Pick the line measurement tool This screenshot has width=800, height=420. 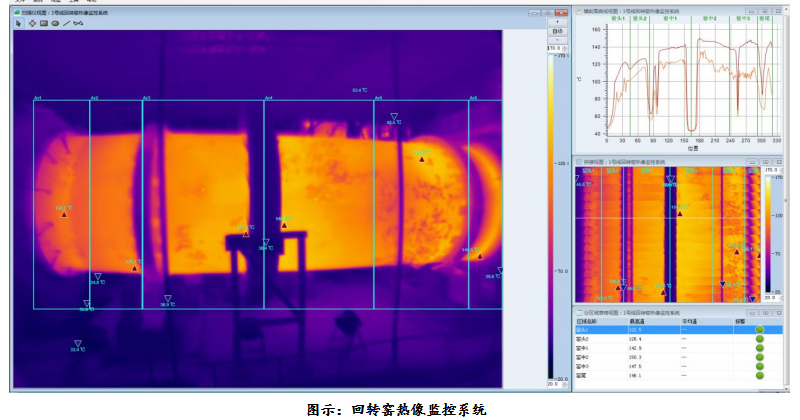[67, 23]
